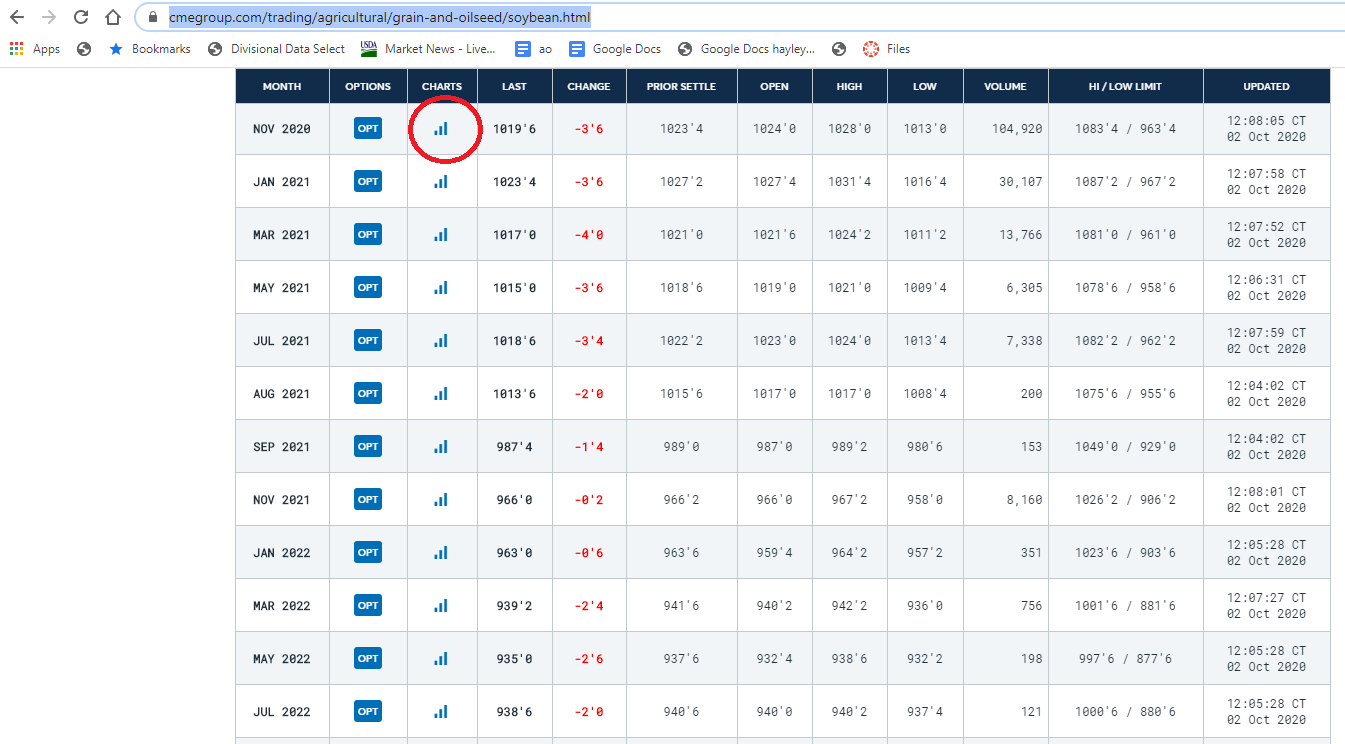Click the HI / LOW LIMIT header
The height and width of the screenshot is (744, 1345).
1125,86
